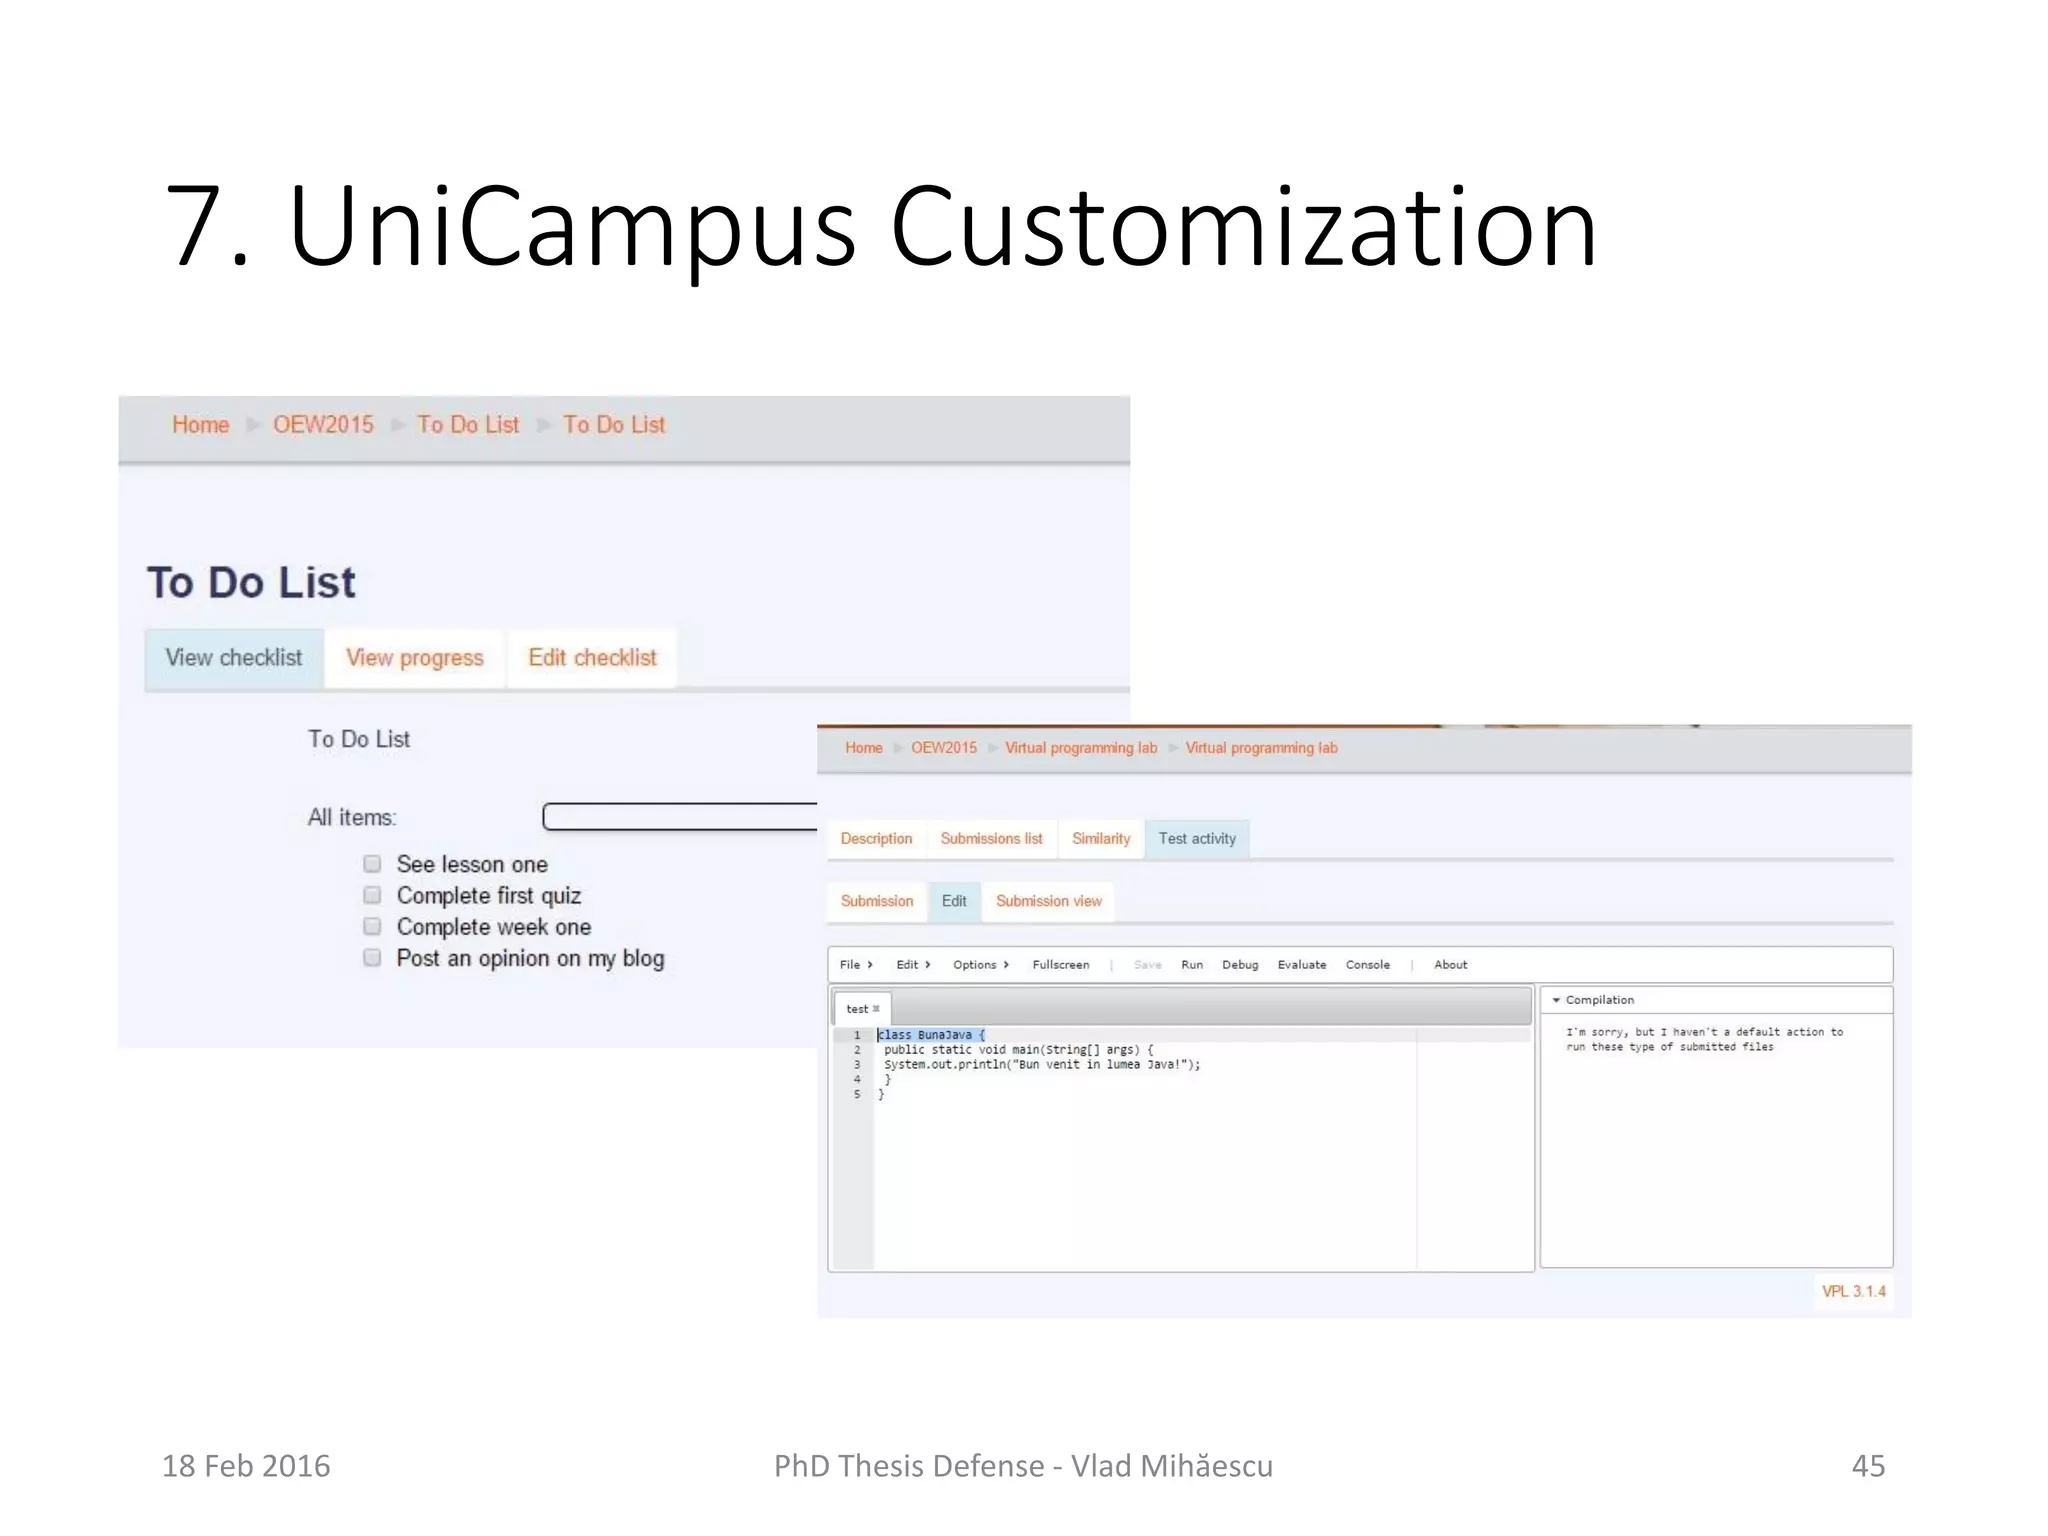This screenshot has width=2048, height=1536.
Task: Tick the 'Complete week one' checkbox
Action: click(x=372, y=926)
